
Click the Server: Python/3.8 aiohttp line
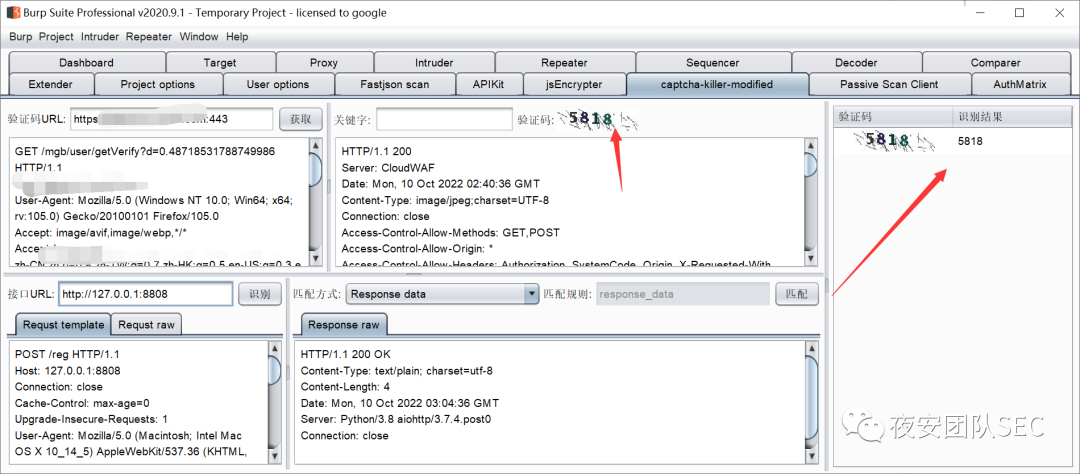coord(398,419)
